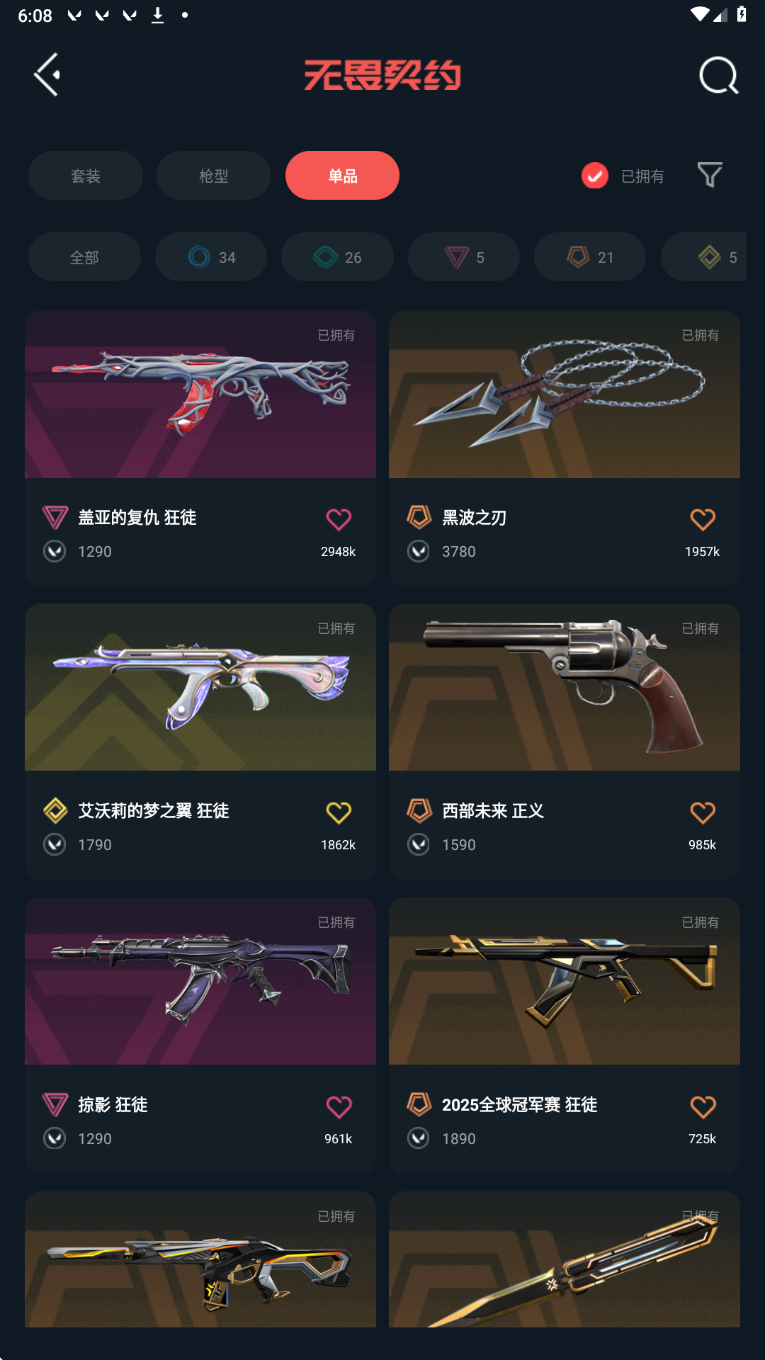The height and width of the screenshot is (1360, 765).
Task: Favorite 盖亚的复仇 狂徒 with heart icon
Action: point(339,519)
